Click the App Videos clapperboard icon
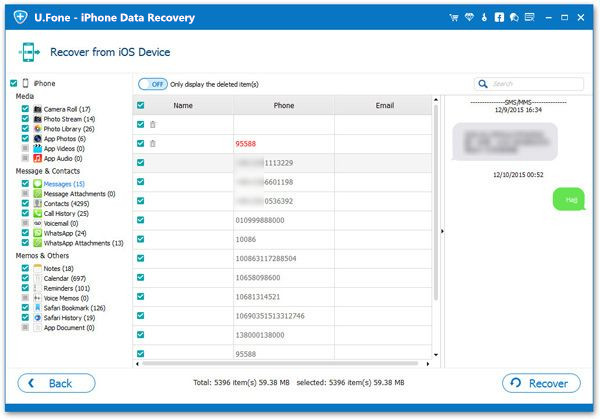Image resolution: width=600 pixels, height=419 pixels. (x=38, y=148)
